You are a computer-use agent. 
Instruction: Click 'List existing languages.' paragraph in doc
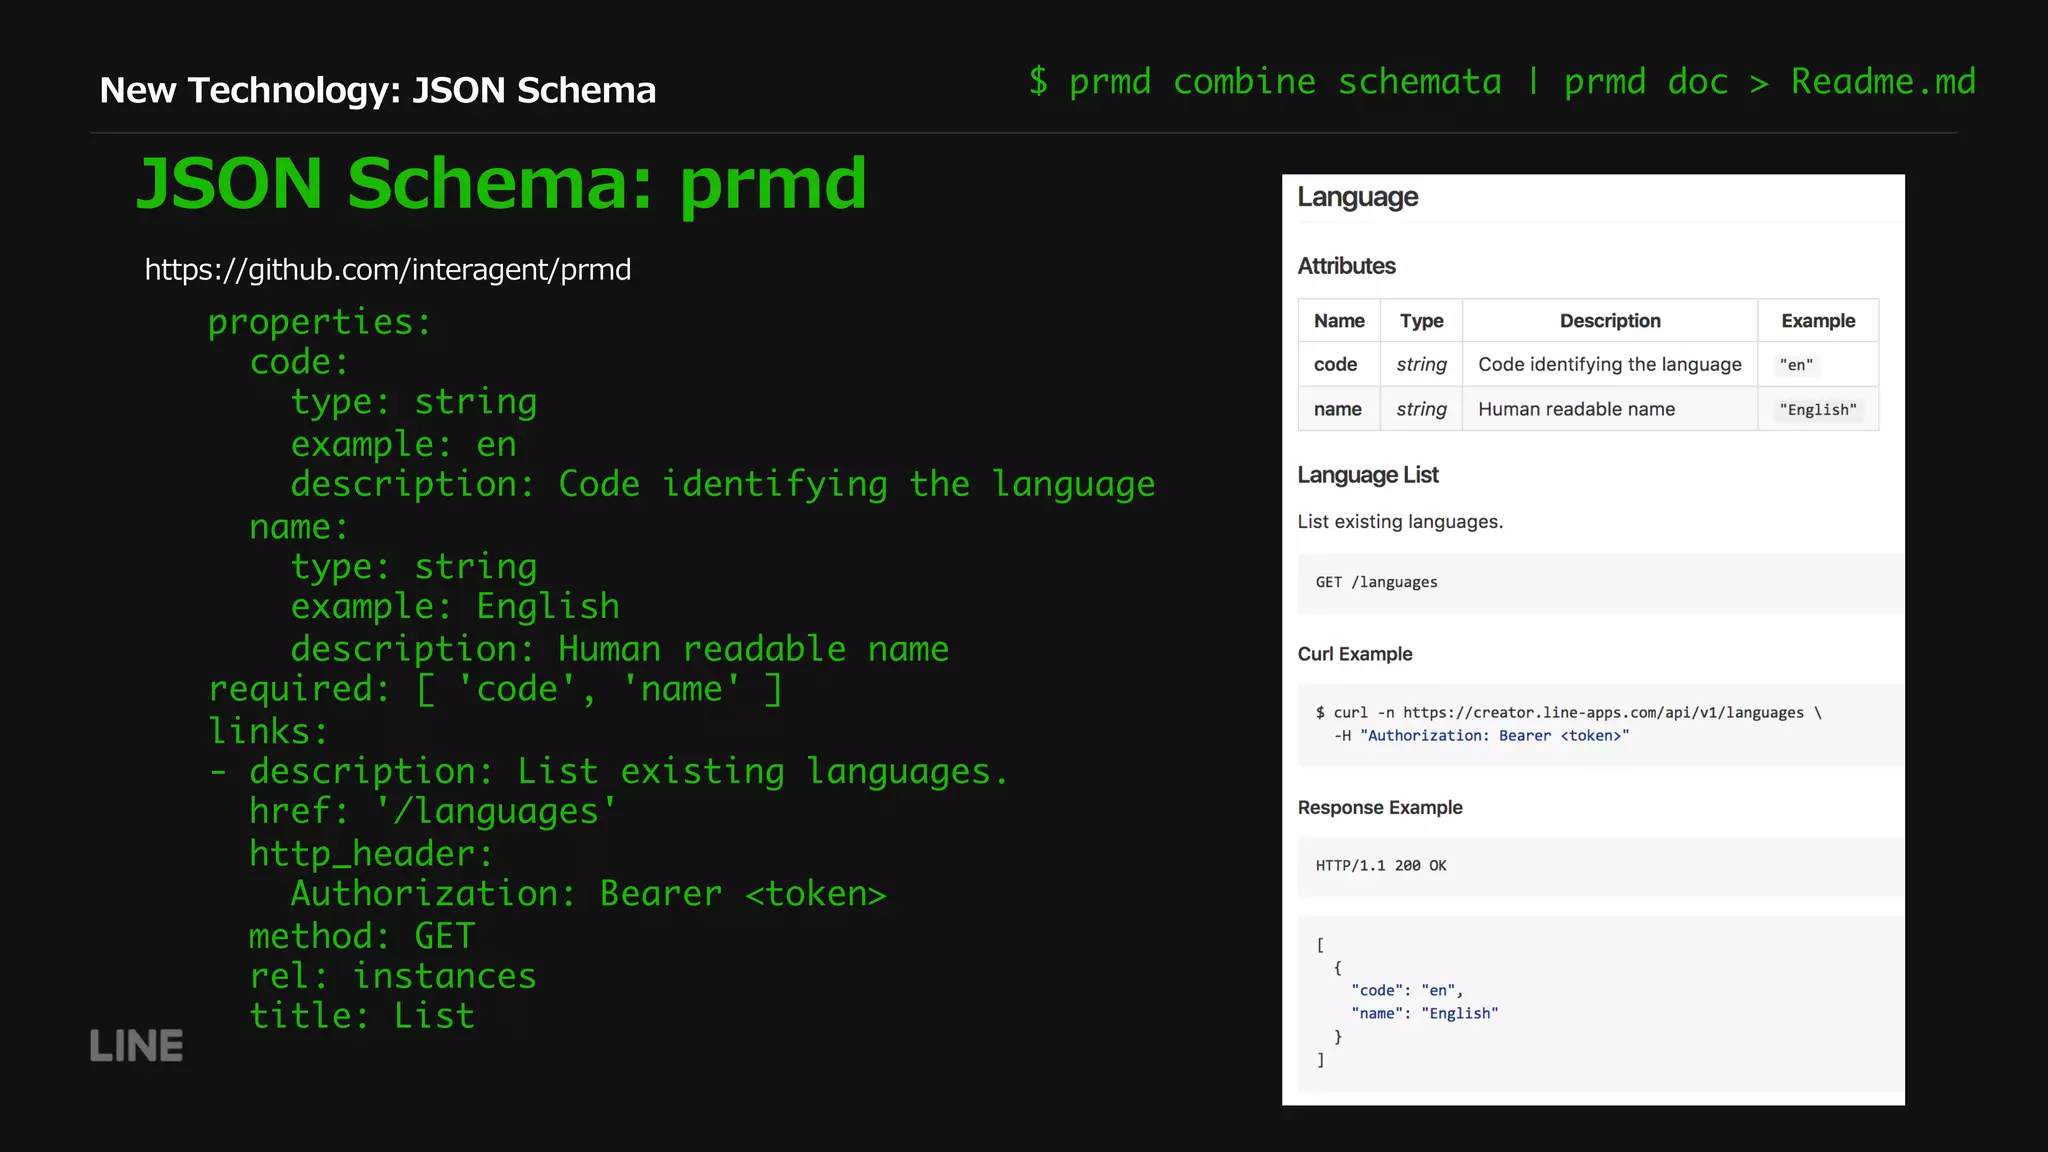pyautogui.click(x=1400, y=522)
